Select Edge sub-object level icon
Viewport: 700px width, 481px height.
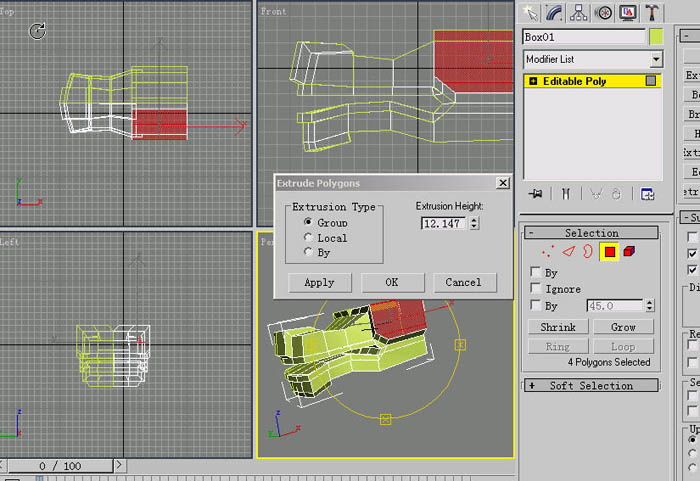[x=568, y=252]
